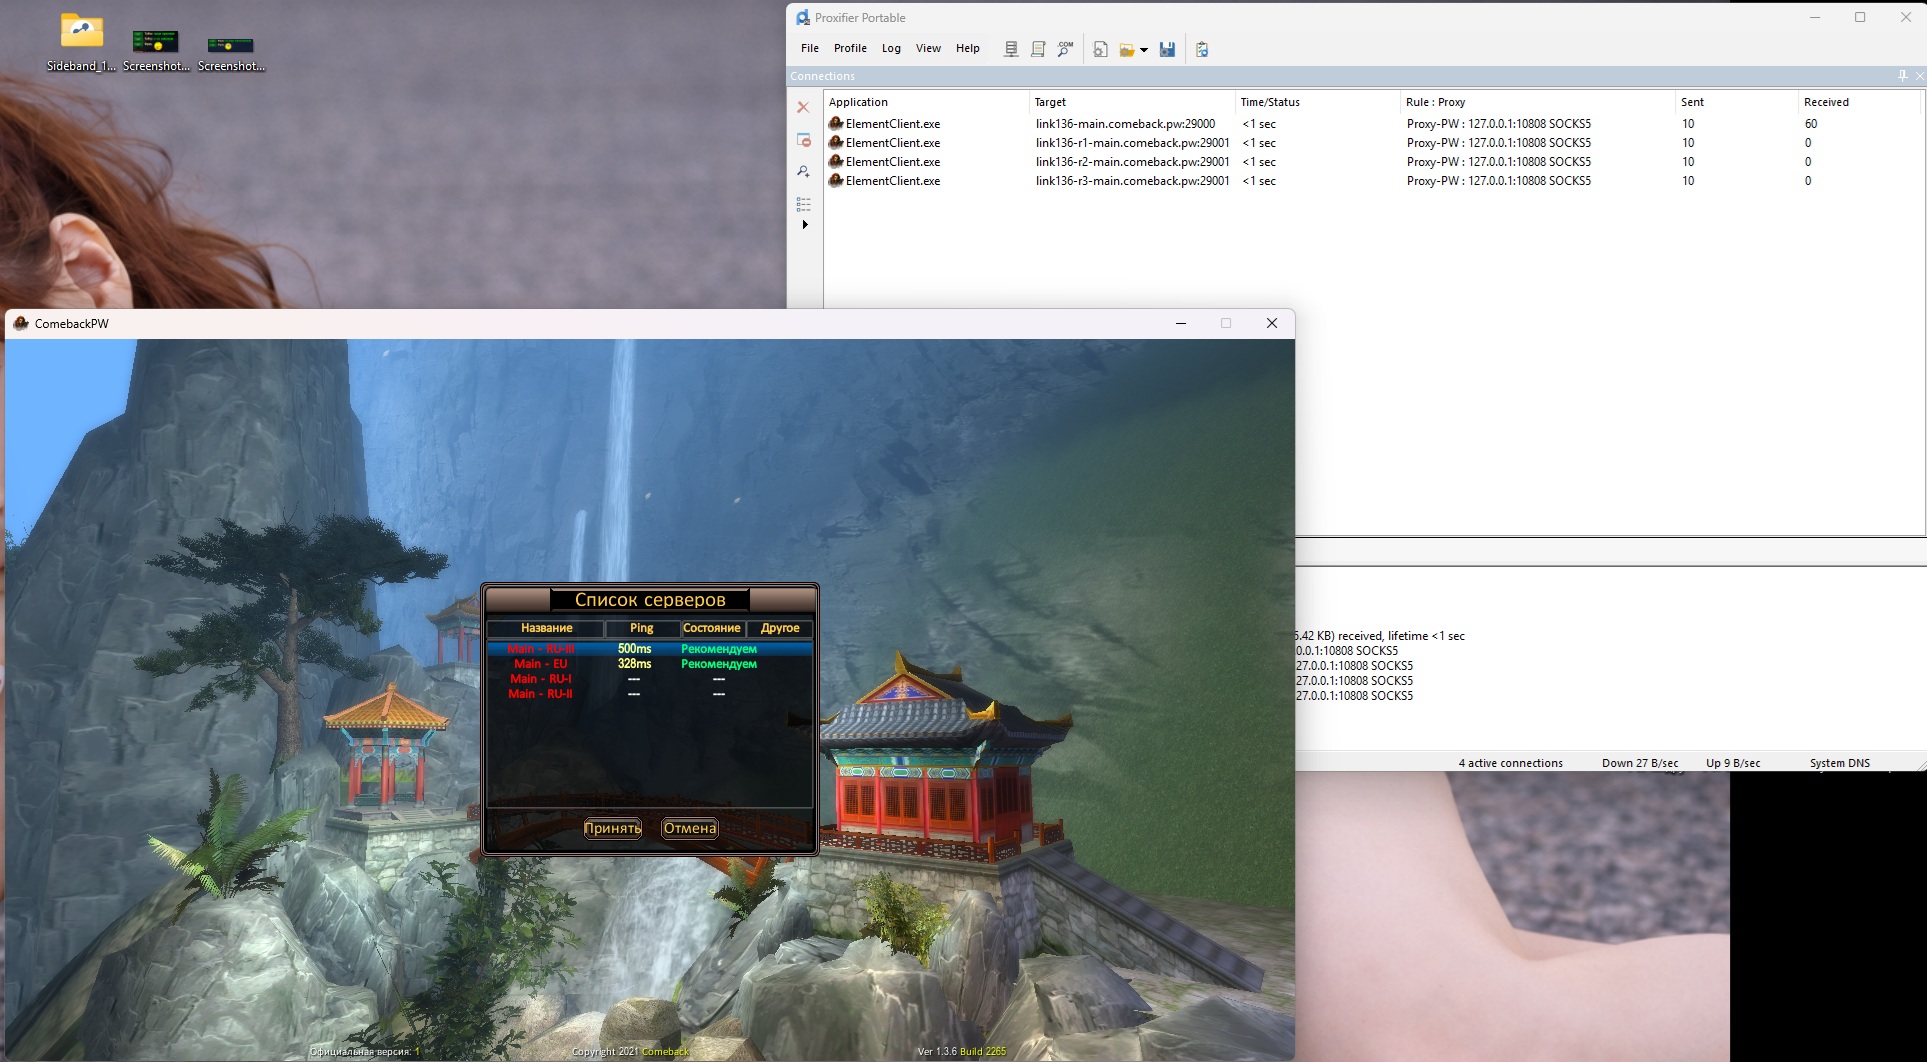The height and width of the screenshot is (1062, 1927).
Task: Click the Ping column header in the server list
Action: point(642,628)
